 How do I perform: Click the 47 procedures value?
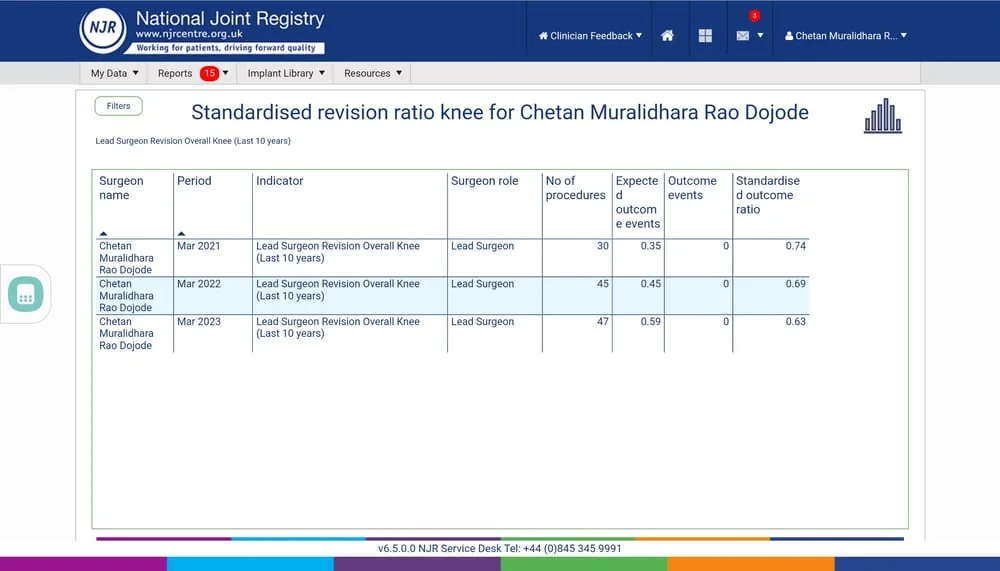click(x=603, y=322)
